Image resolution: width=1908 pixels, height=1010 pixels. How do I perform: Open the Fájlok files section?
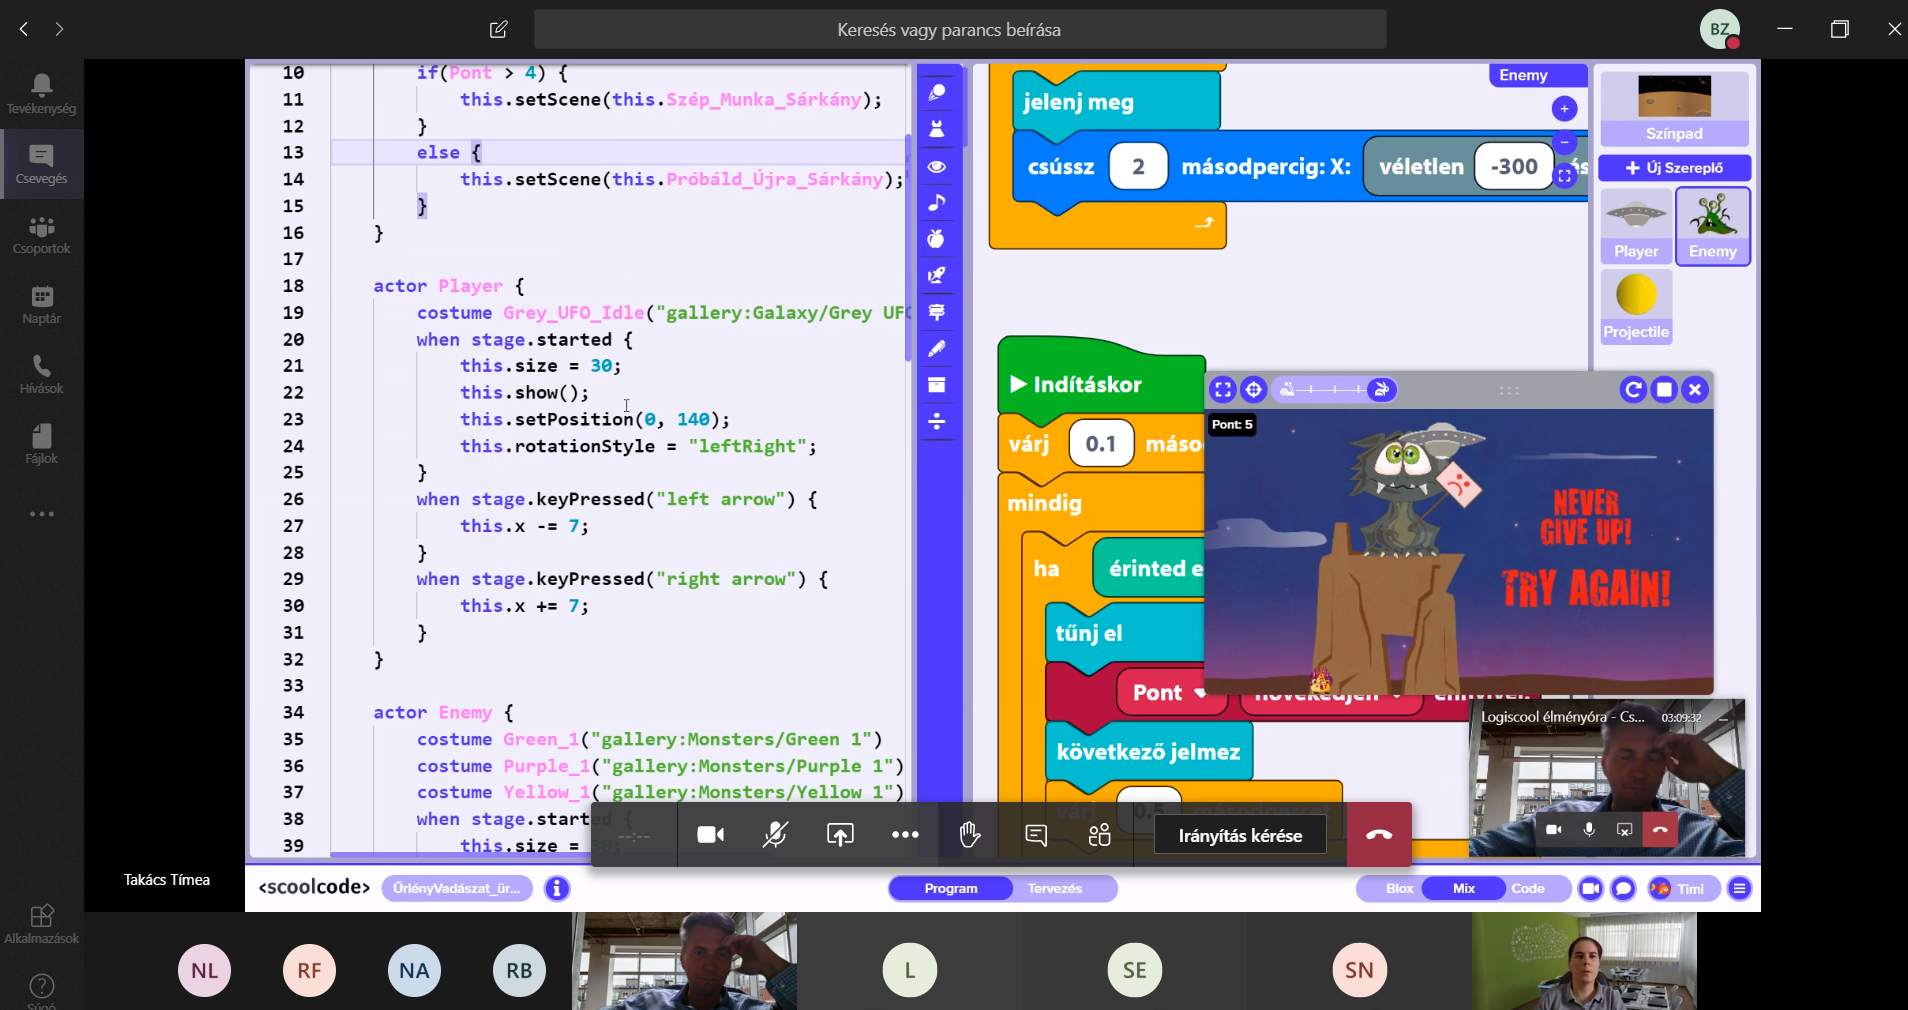[41, 444]
